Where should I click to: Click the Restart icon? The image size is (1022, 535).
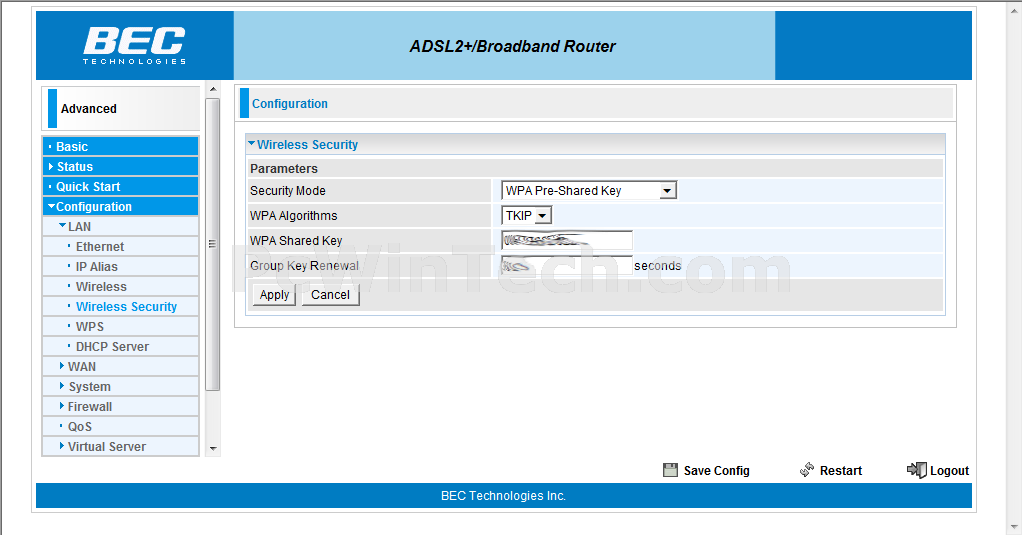(807, 470)
